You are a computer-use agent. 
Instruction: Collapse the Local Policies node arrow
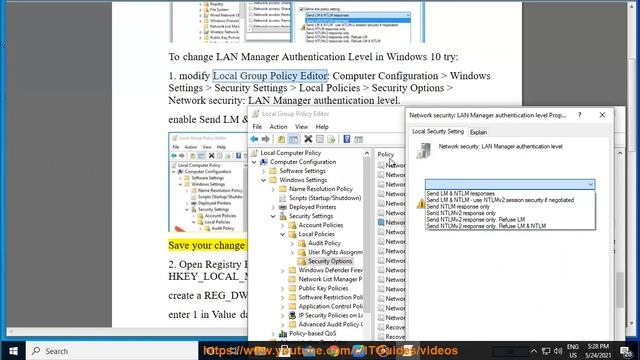point(282,234)
